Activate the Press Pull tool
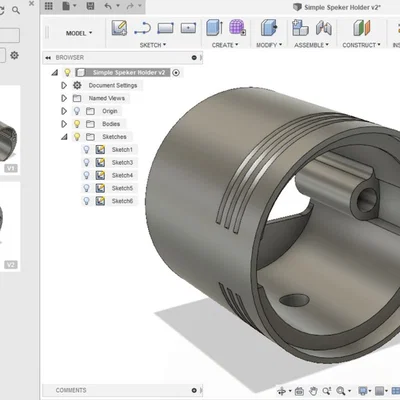This screenshot has height=400, width=400. click(x=269, y=28)
